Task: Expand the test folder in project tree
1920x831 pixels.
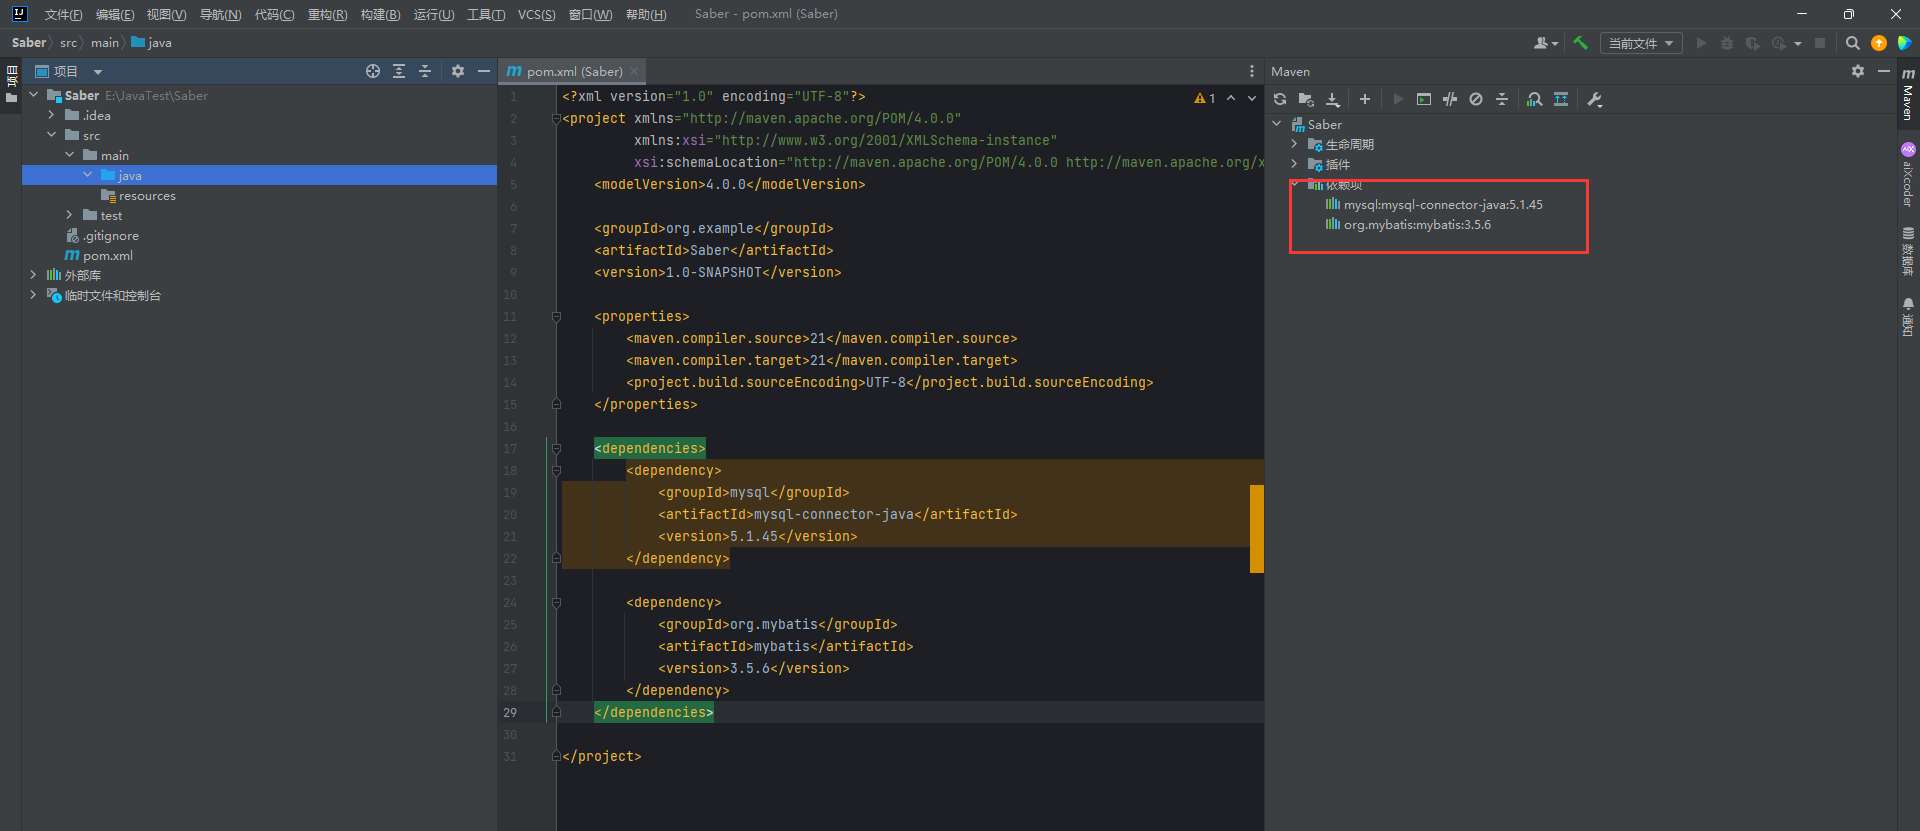Action: click(69, 215)
